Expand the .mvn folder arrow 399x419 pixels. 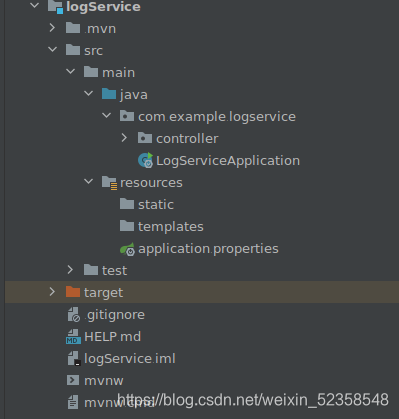[52, 28]
